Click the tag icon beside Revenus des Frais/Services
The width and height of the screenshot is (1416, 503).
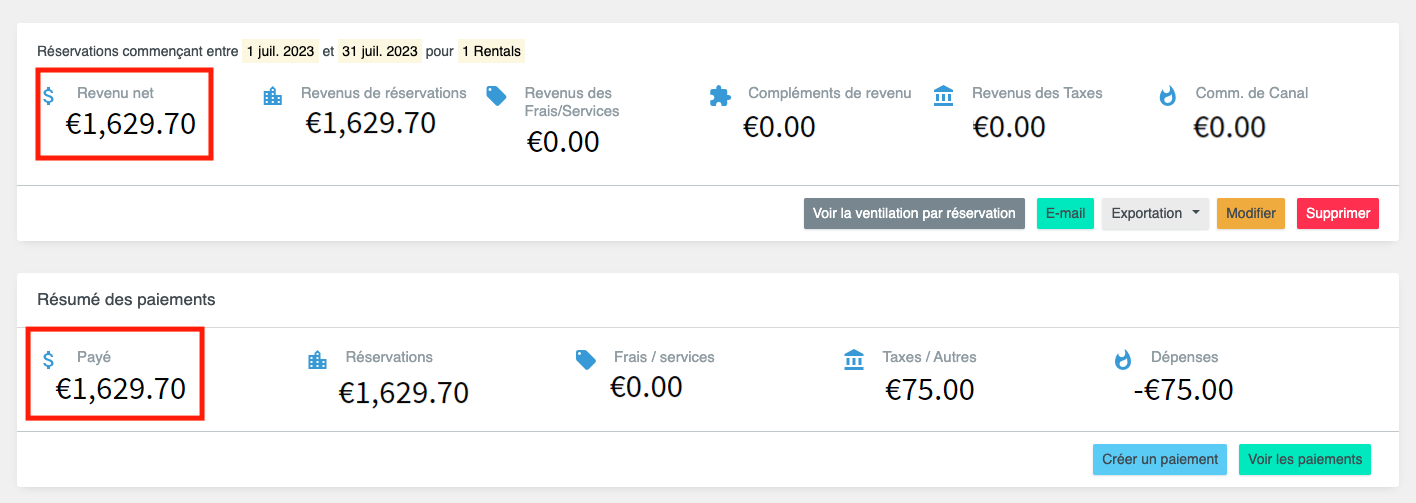(496, 96)
